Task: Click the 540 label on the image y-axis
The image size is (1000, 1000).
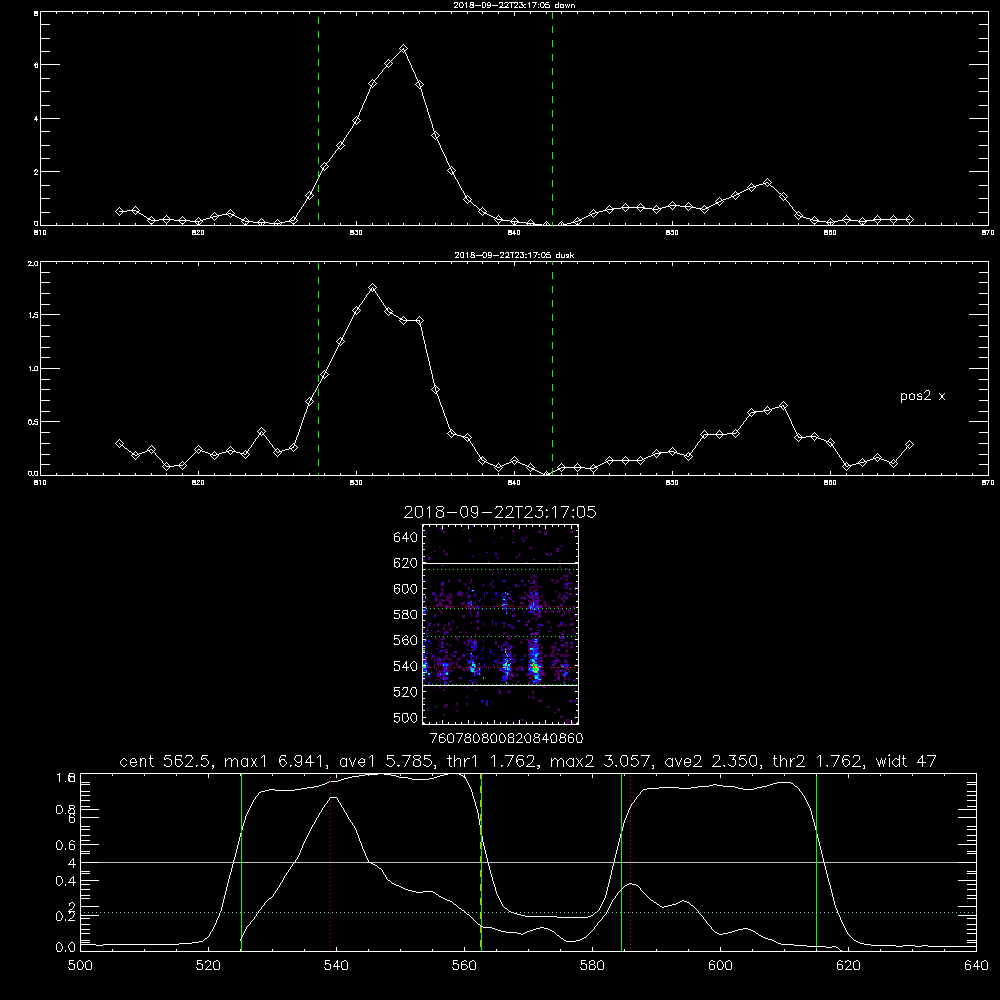Action: 406,666
